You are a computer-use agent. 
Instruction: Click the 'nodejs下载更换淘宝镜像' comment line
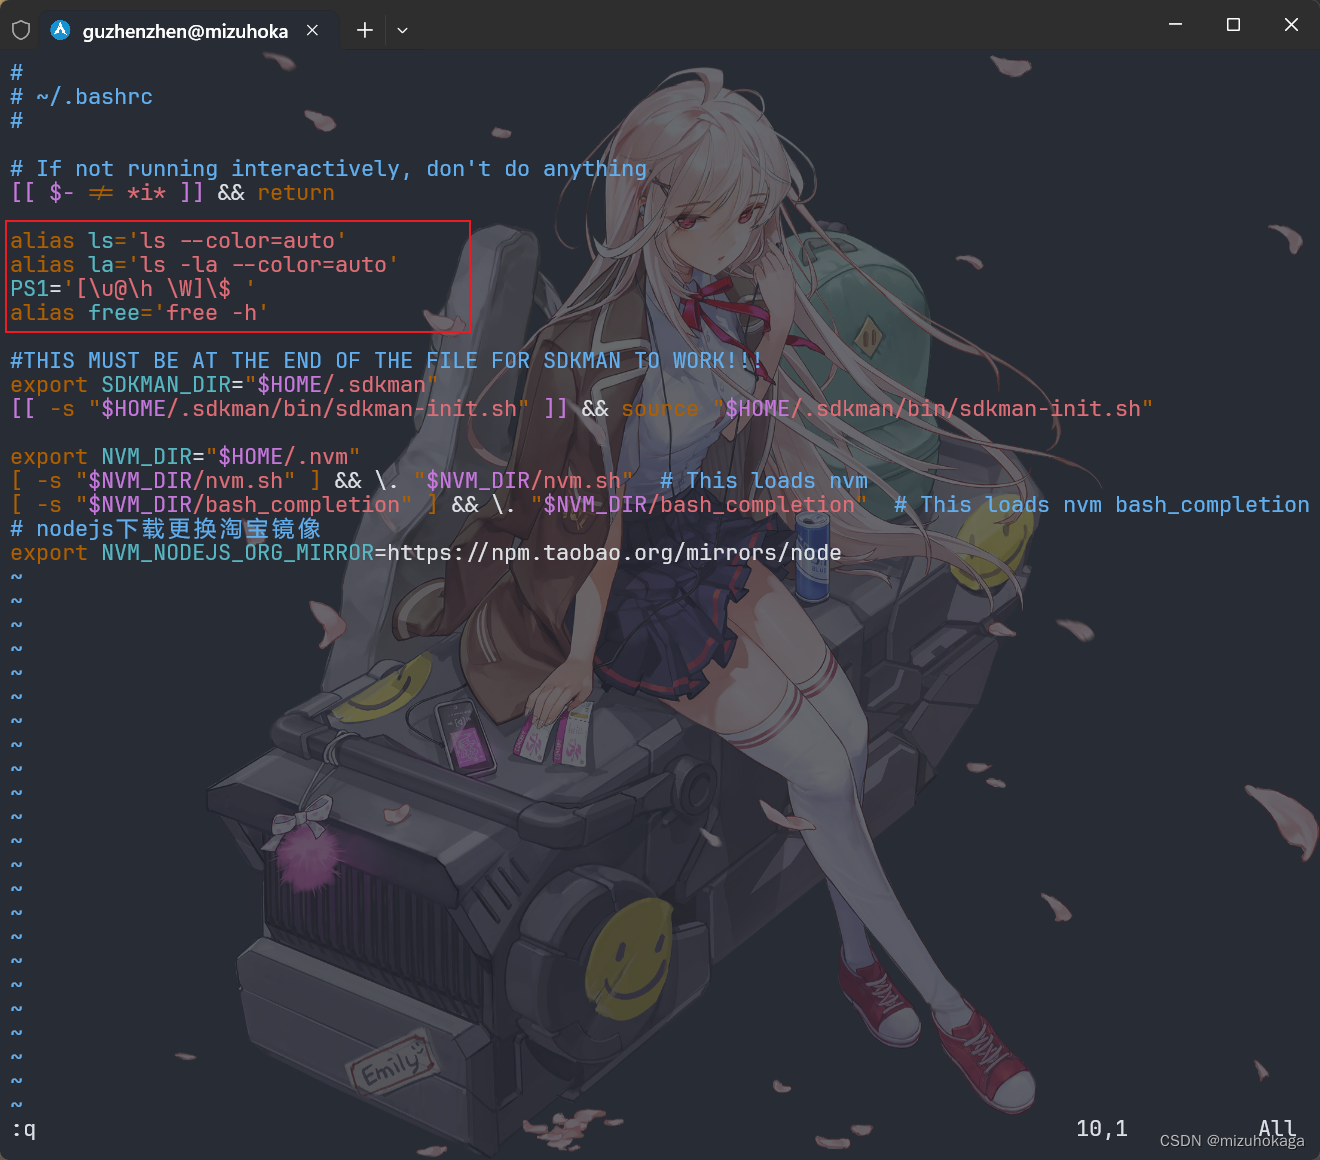pyautogui.click(x=165, y=529)
